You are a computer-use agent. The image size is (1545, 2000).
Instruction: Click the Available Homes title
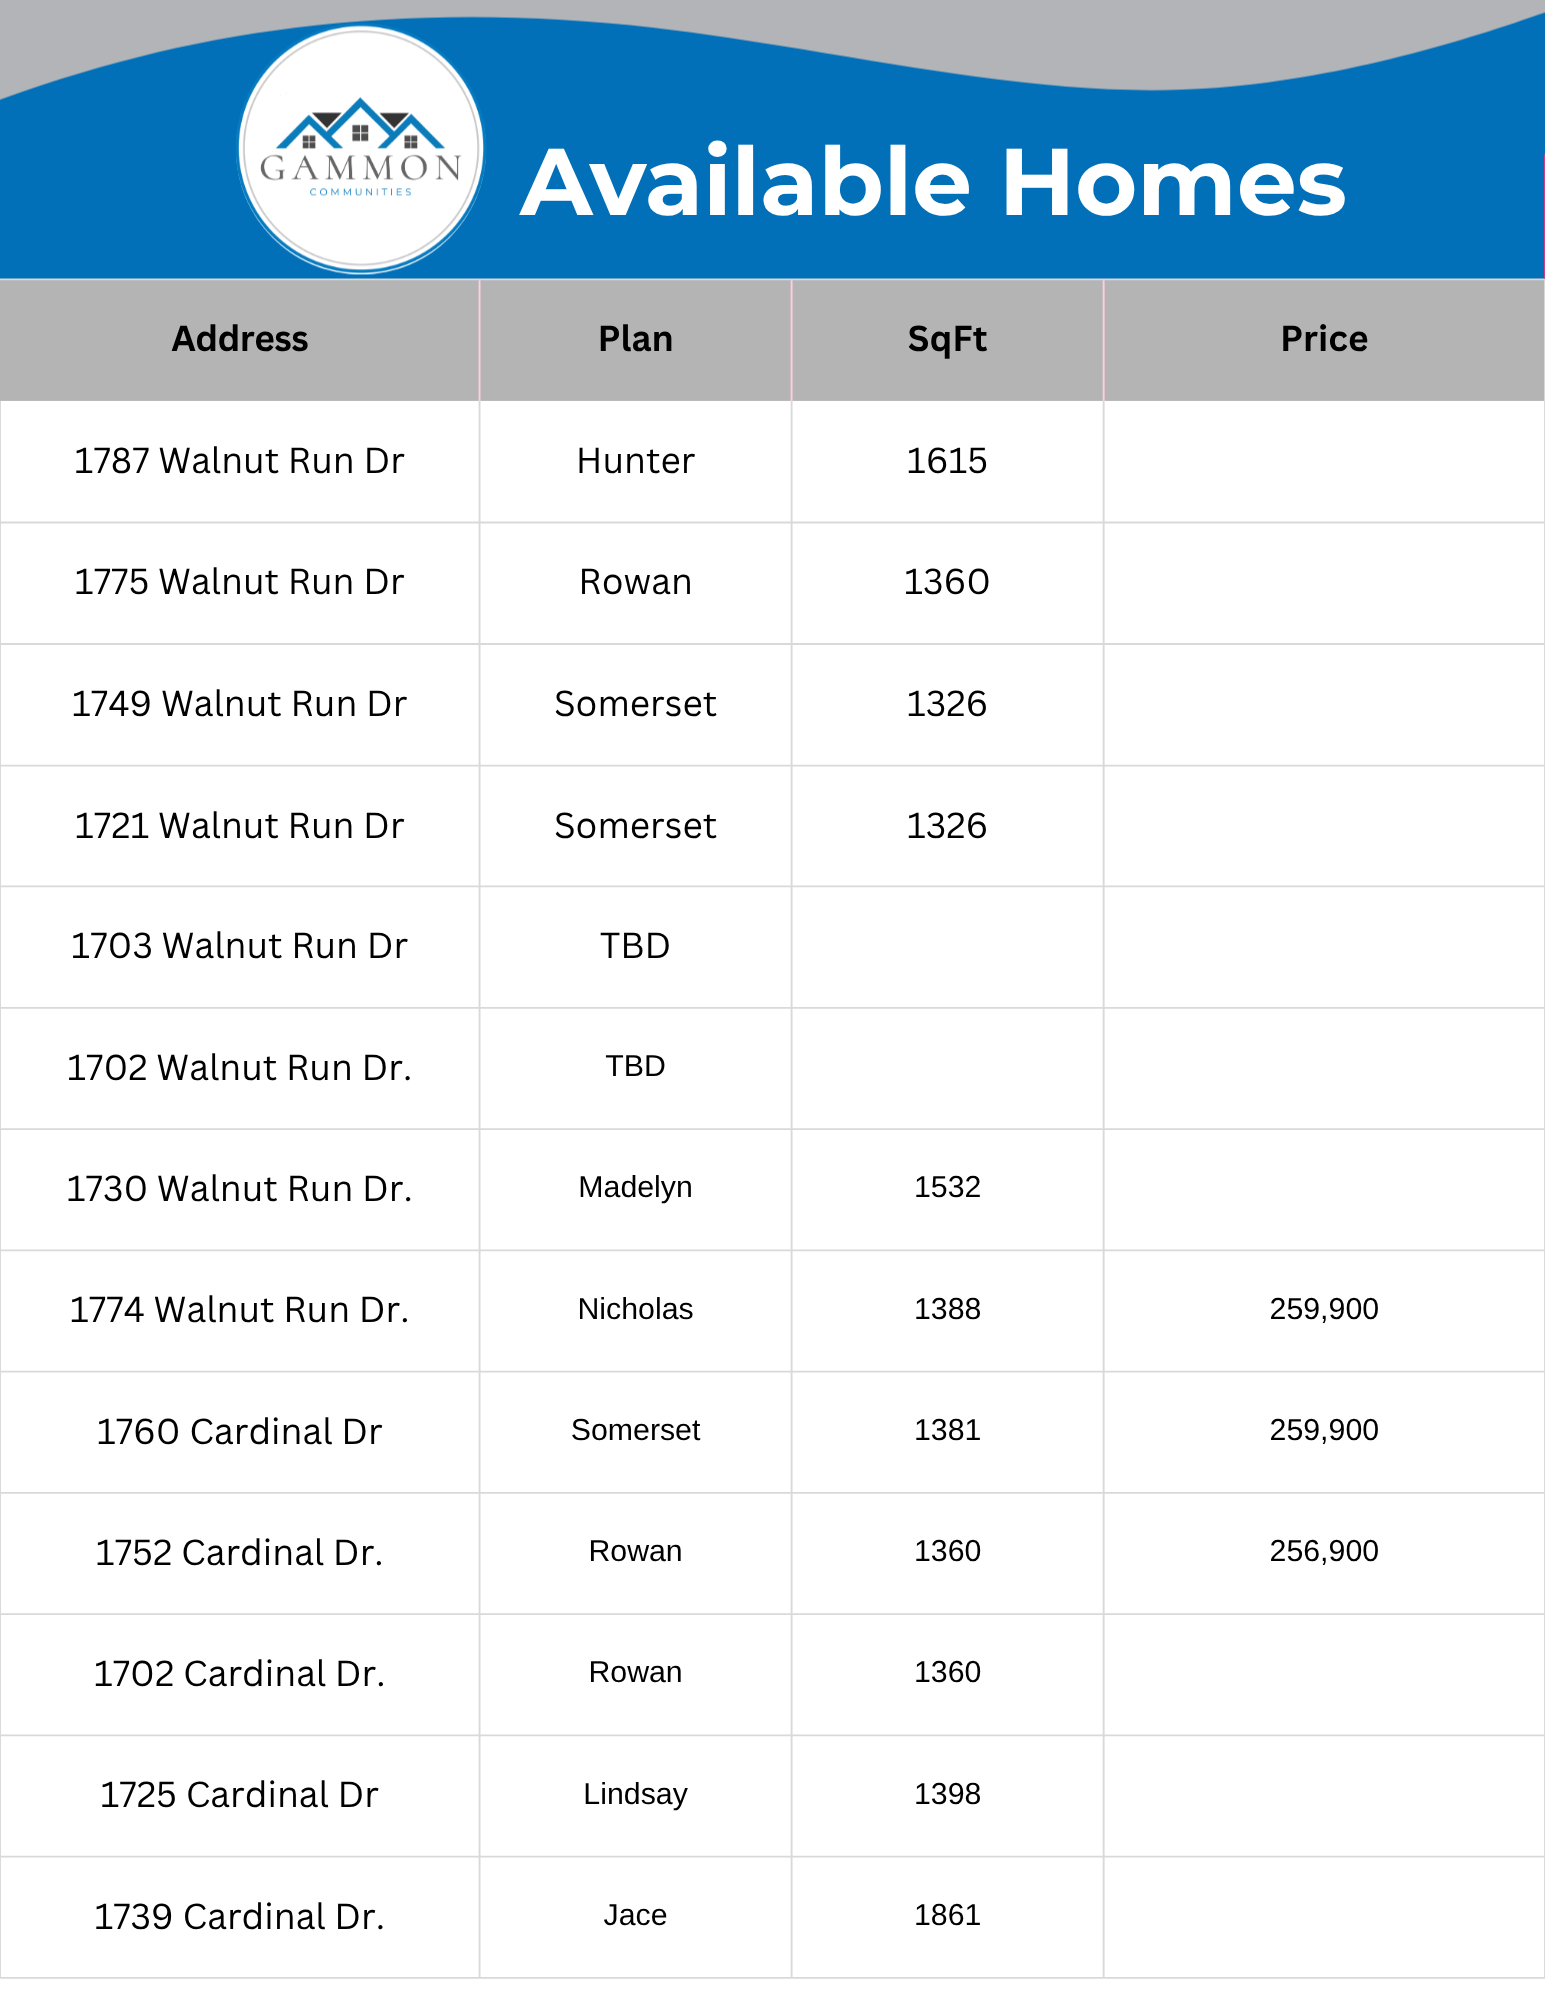933,183
